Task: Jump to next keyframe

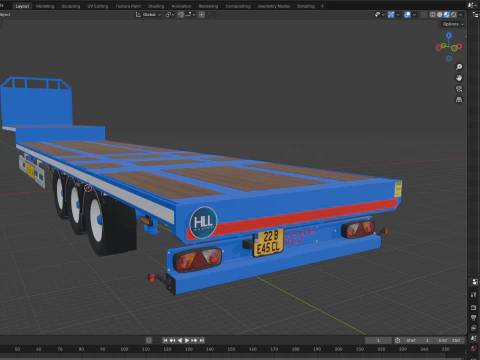Action: tap(194, 340)
